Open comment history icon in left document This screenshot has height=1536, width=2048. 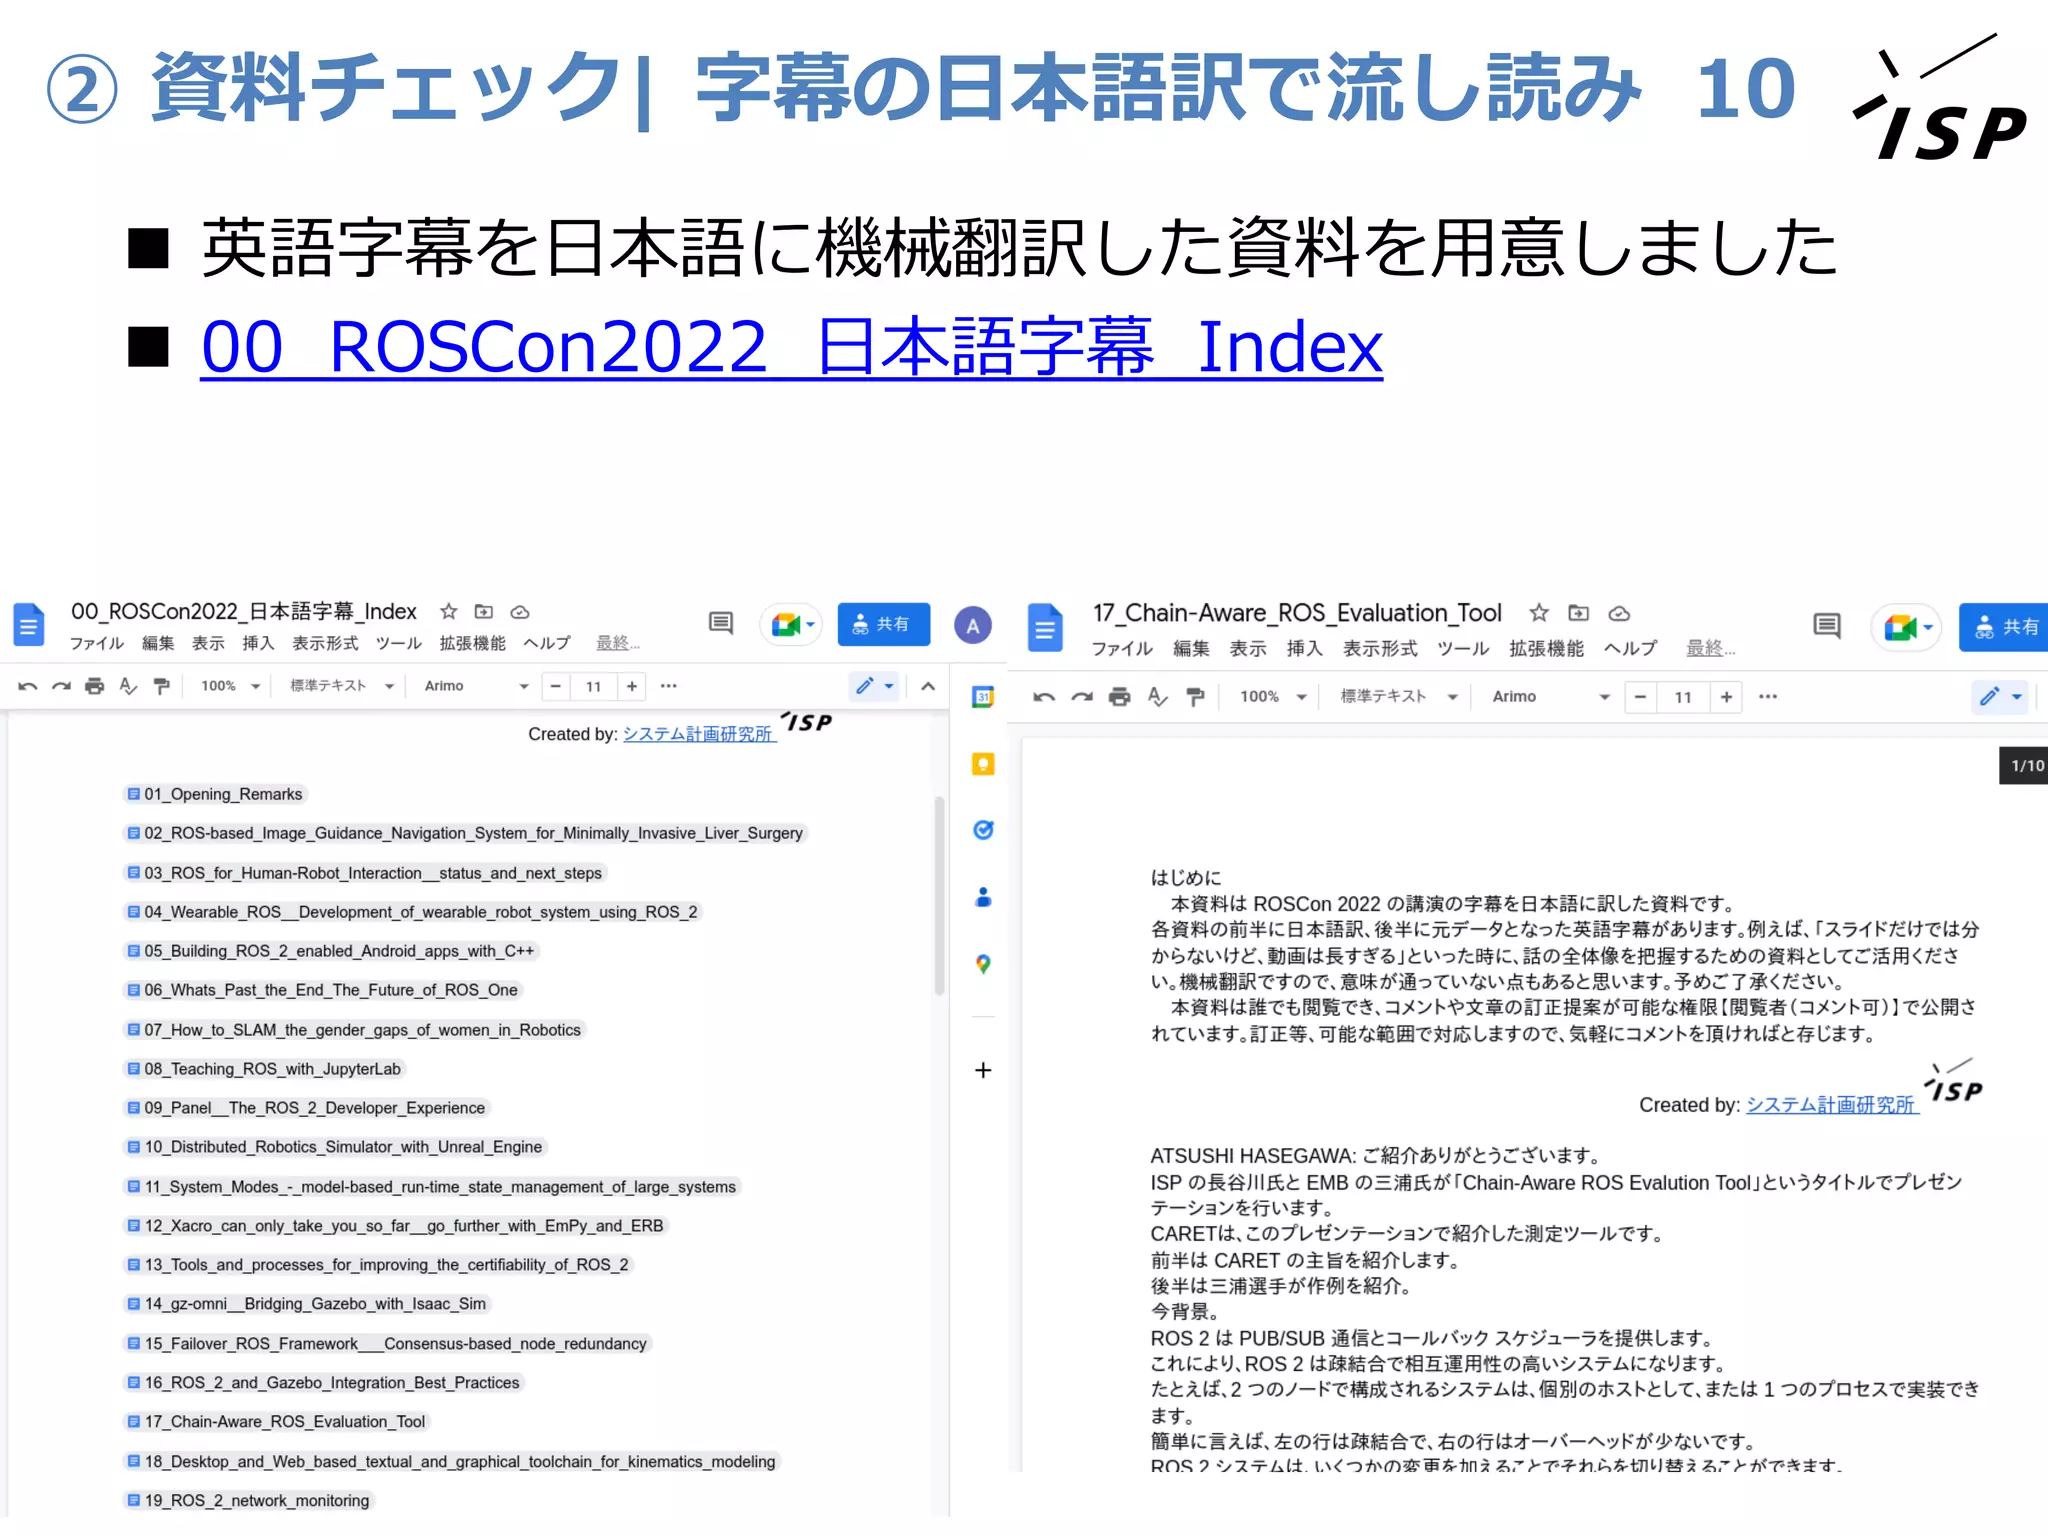pos(721,624)
